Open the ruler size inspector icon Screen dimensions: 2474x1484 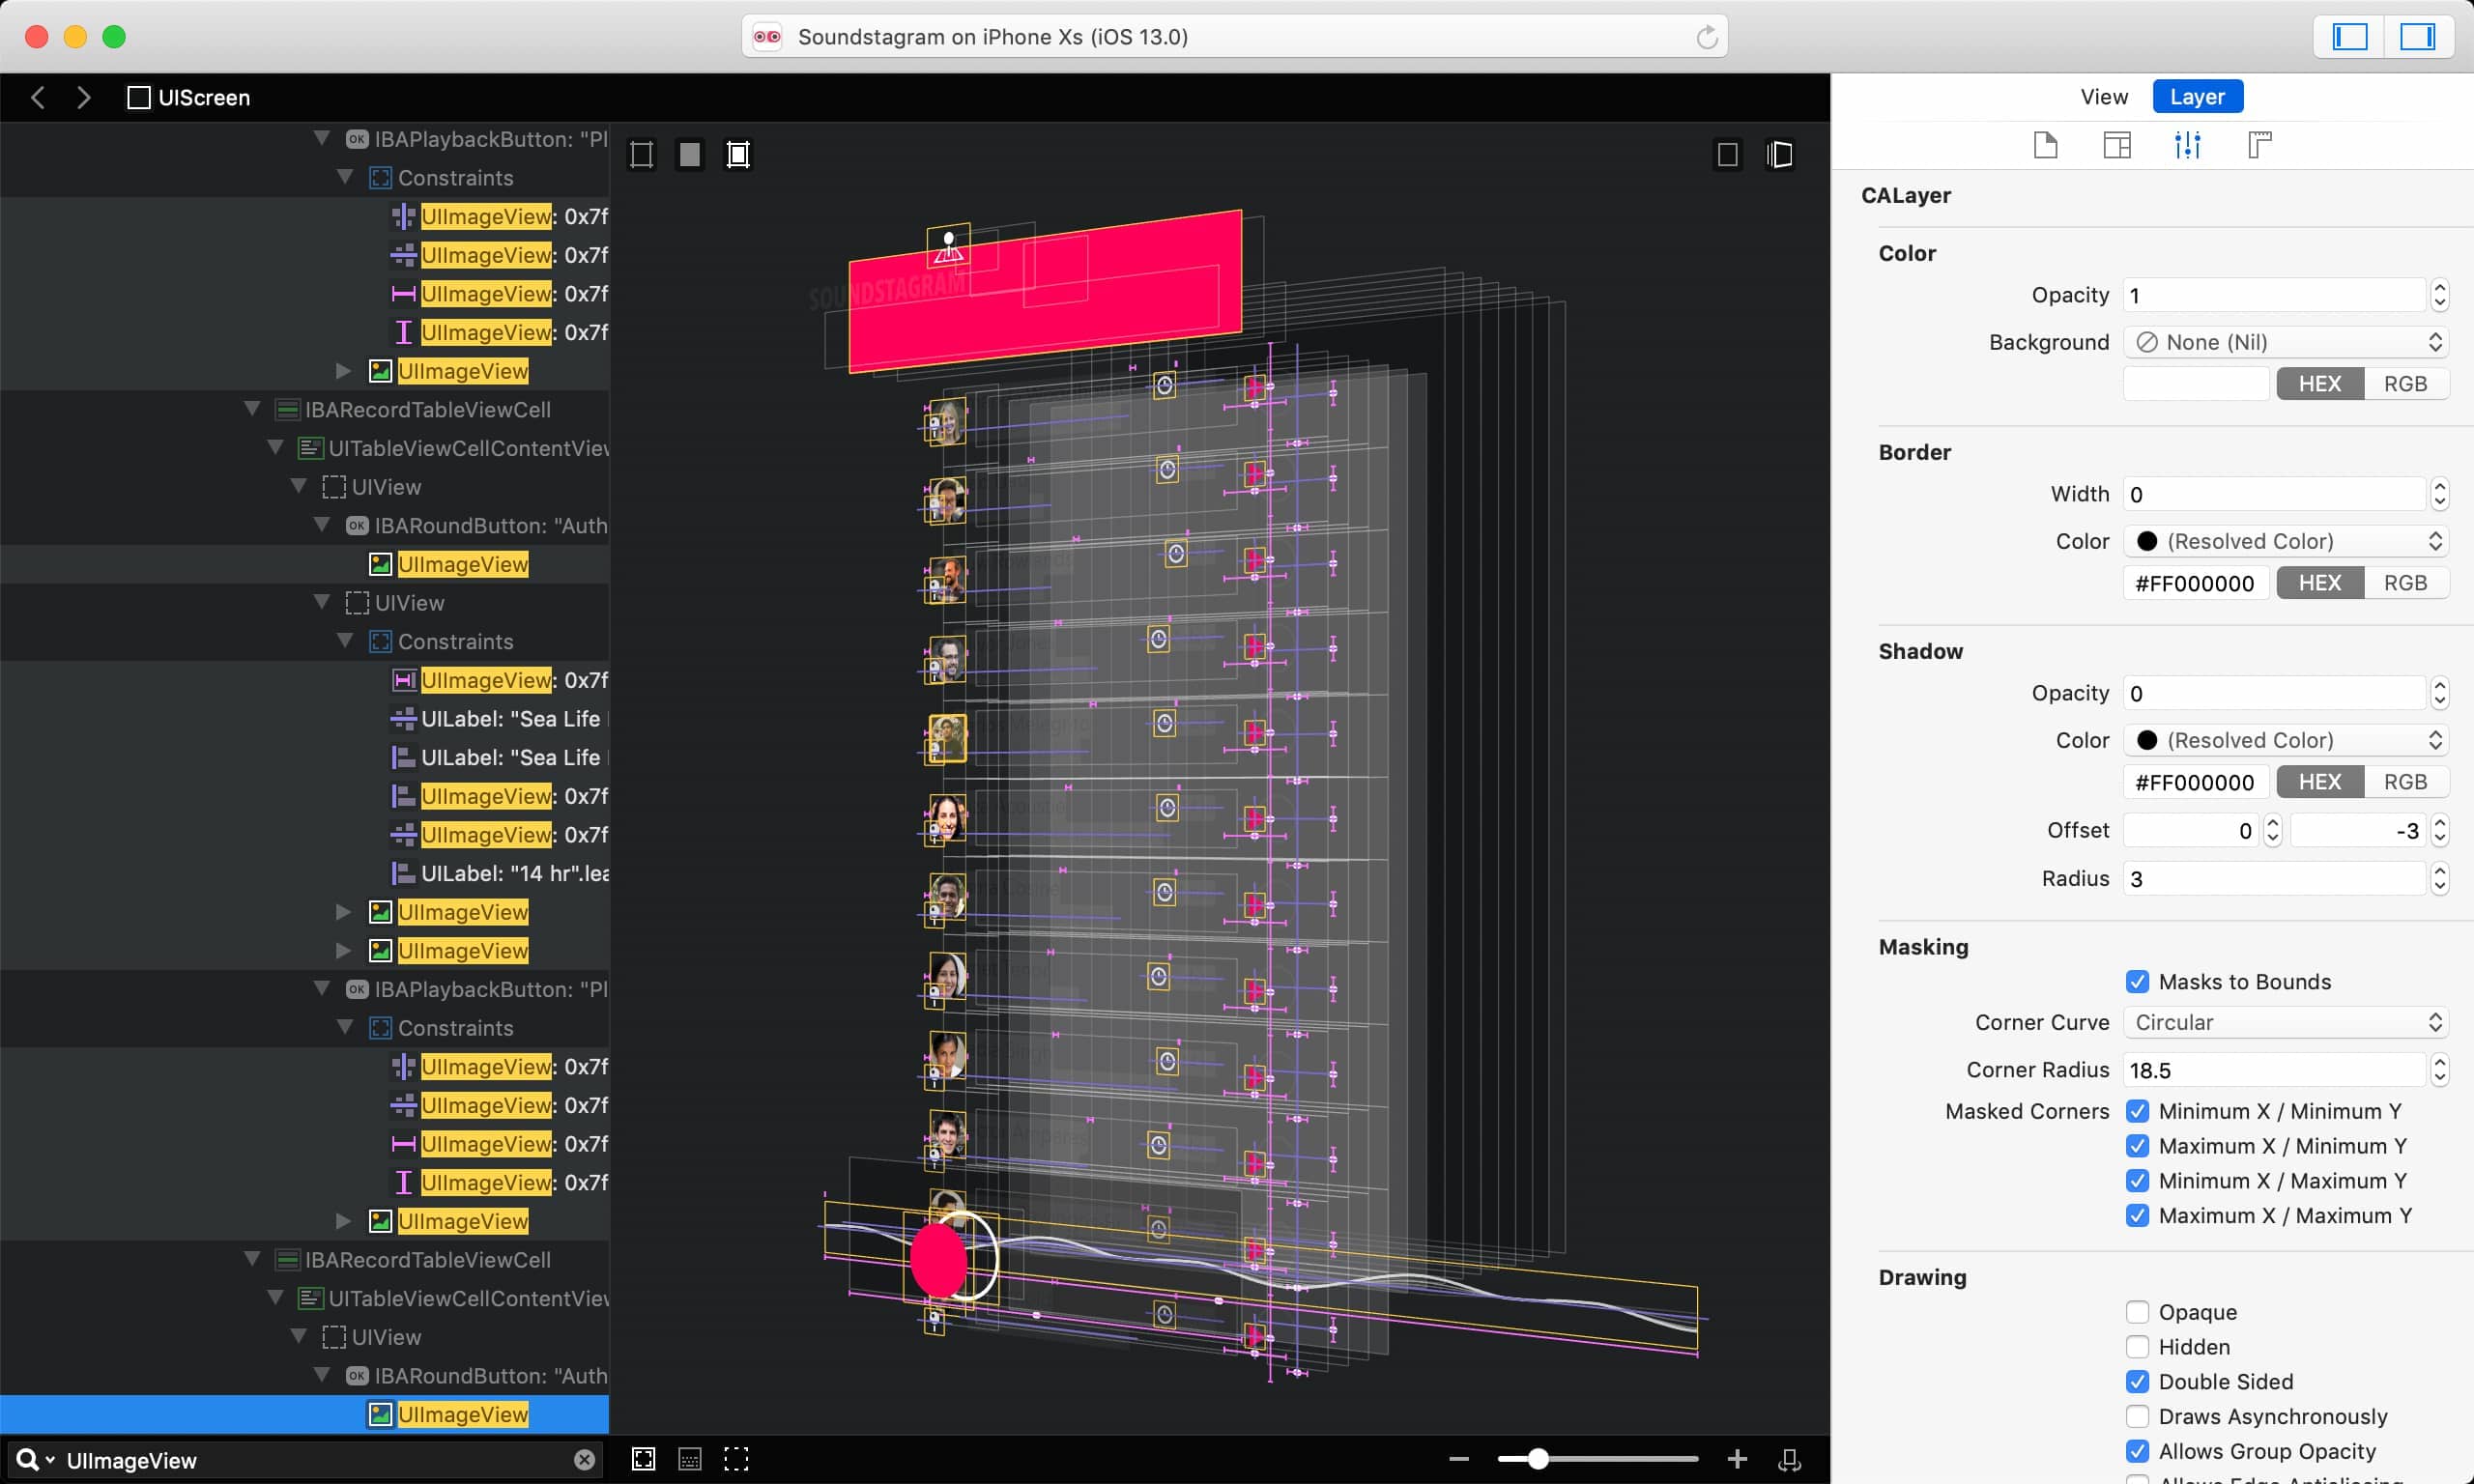(x=2259, y=145)
